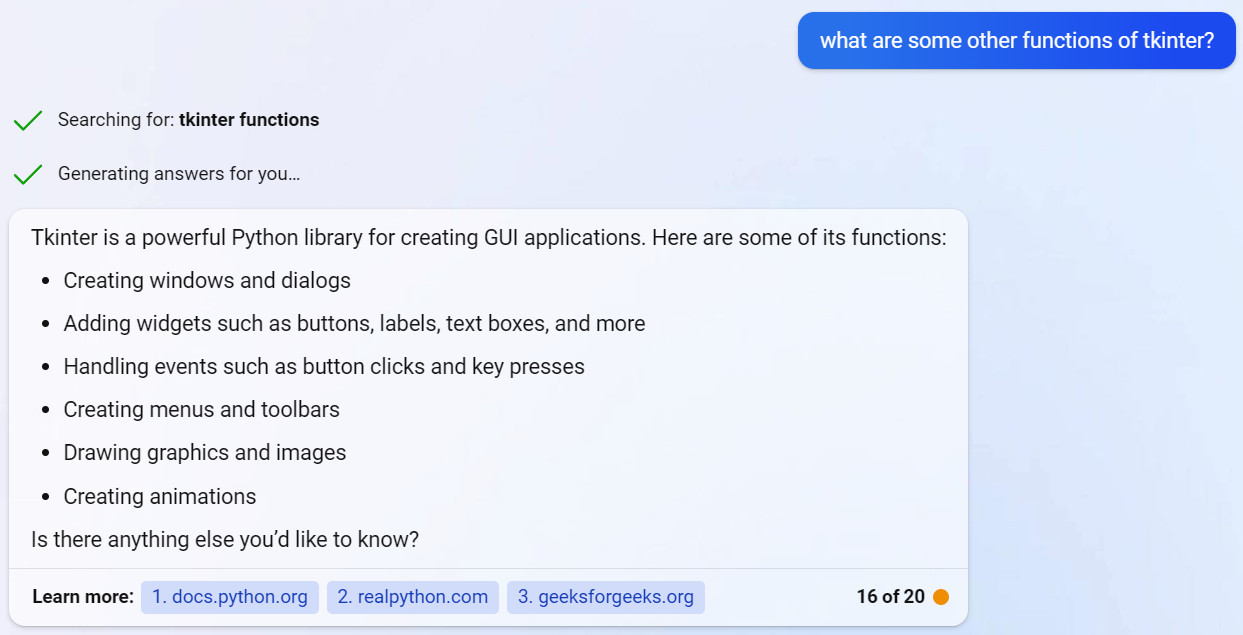Select the bold text tkinter functions
1243x635 pixels.
click(248, 119)
